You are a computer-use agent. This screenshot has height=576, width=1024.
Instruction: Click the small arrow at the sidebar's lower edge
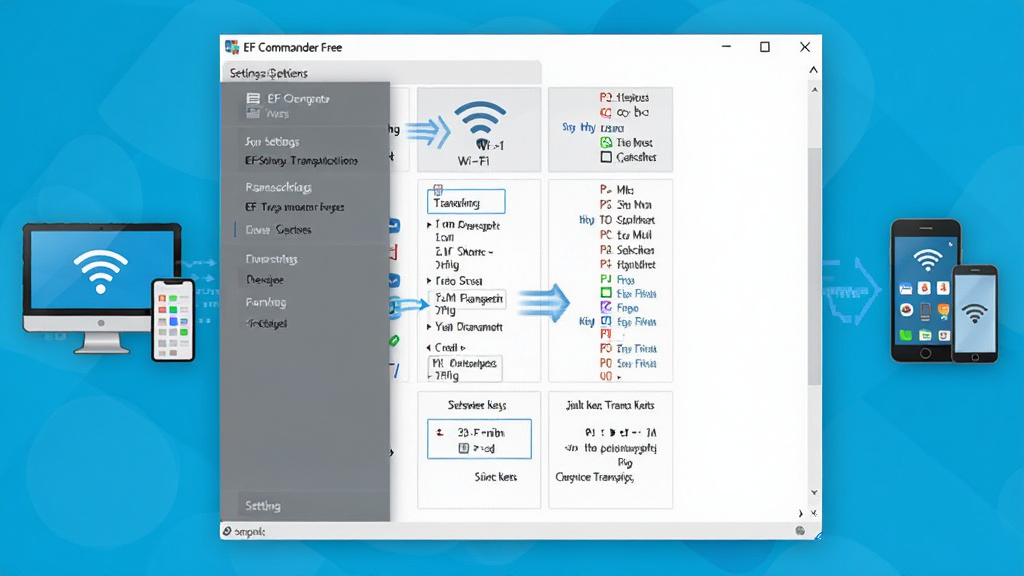392,452
